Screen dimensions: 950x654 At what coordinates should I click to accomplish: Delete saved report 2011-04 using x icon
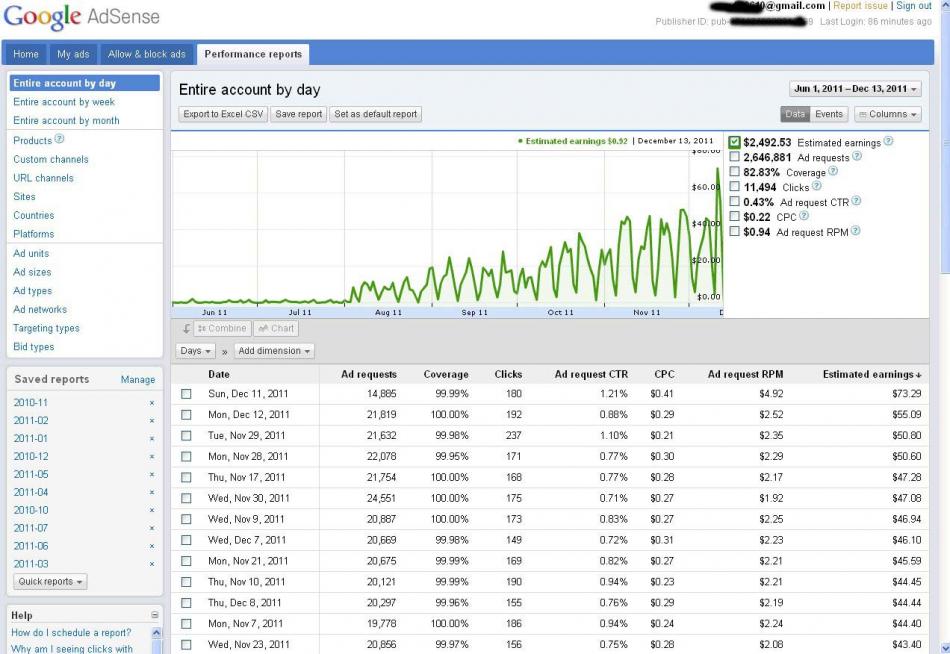pyautogui.click(x=152, y=492)
